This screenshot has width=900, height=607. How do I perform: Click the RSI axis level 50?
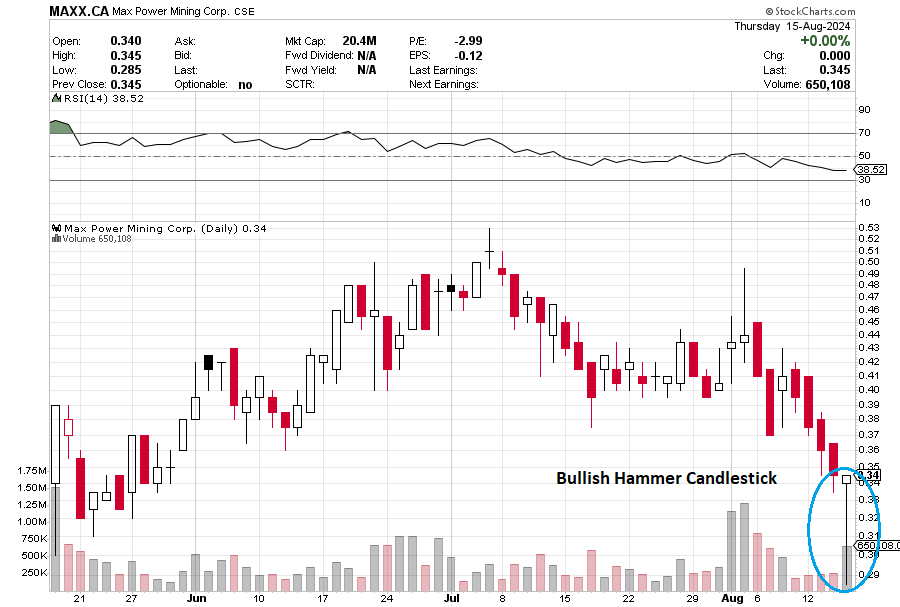coord(864,155)
